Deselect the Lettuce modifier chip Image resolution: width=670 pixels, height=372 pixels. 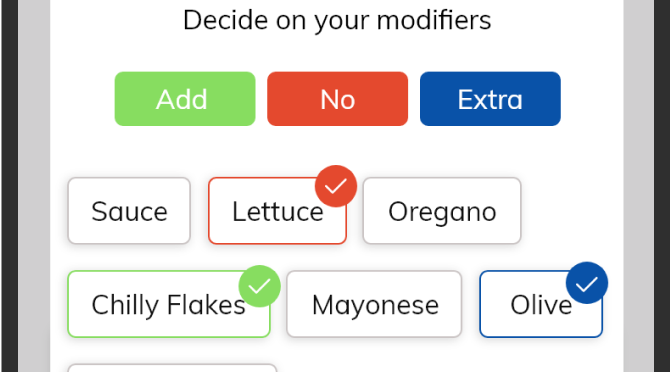(277, 211)
